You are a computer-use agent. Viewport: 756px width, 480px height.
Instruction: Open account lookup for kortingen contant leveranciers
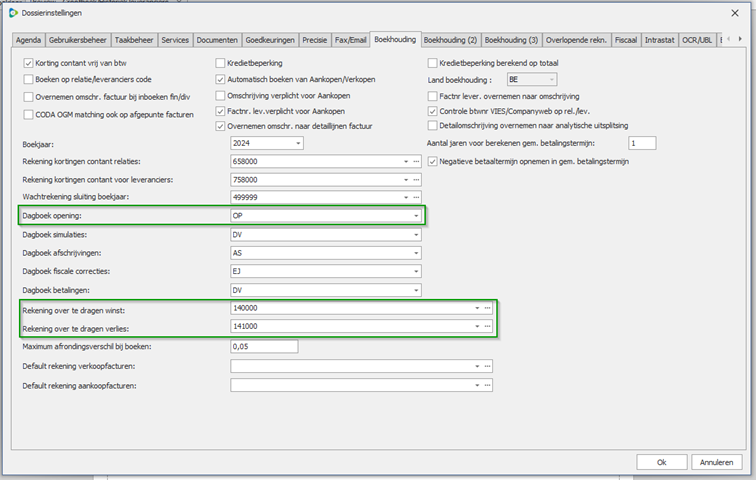coord(416,179)
